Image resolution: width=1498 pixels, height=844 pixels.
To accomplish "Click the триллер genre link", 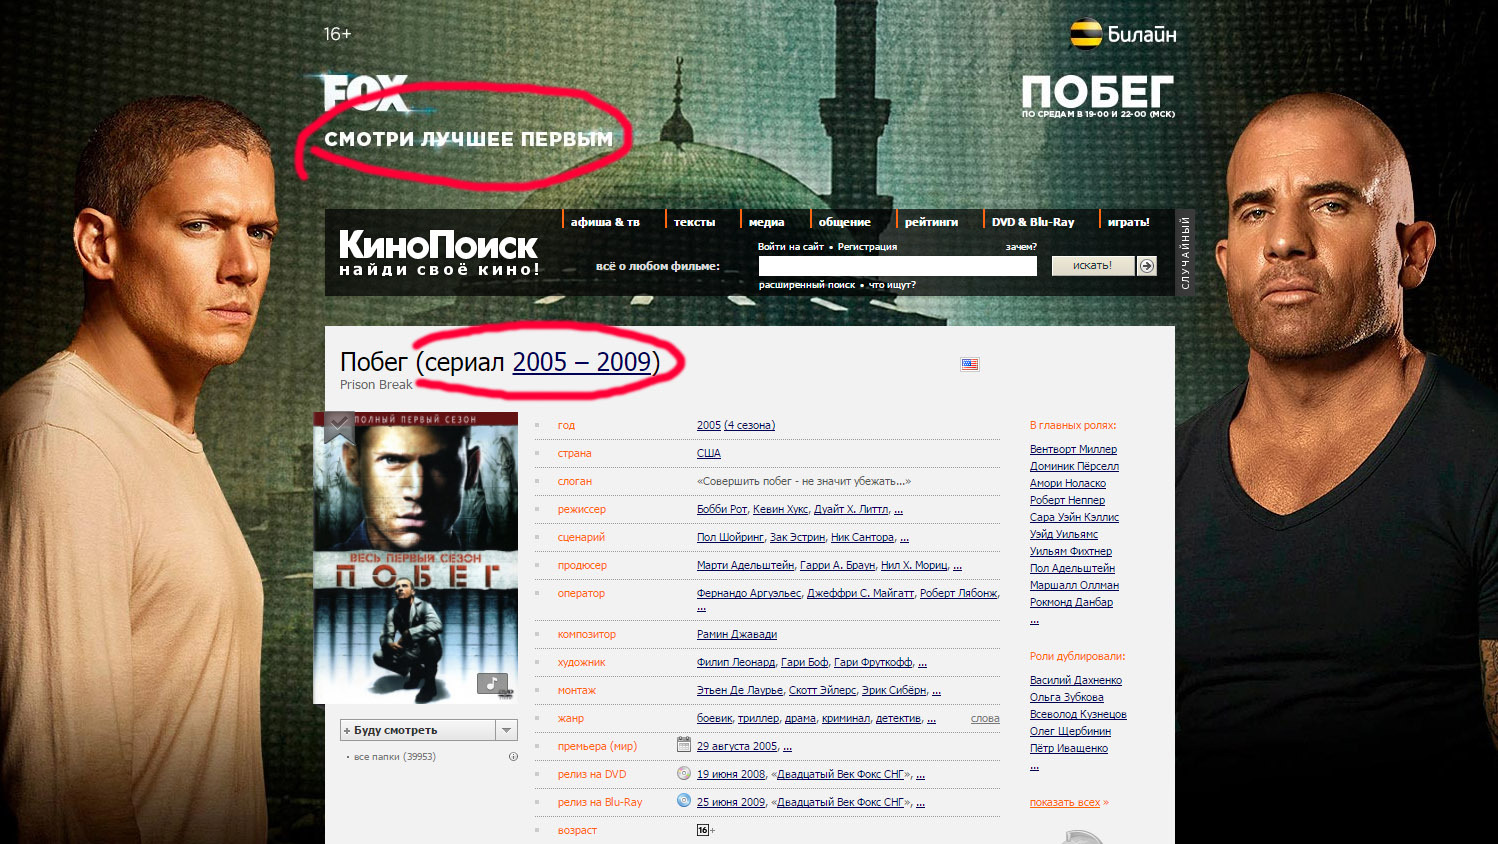I will point(758,719).
